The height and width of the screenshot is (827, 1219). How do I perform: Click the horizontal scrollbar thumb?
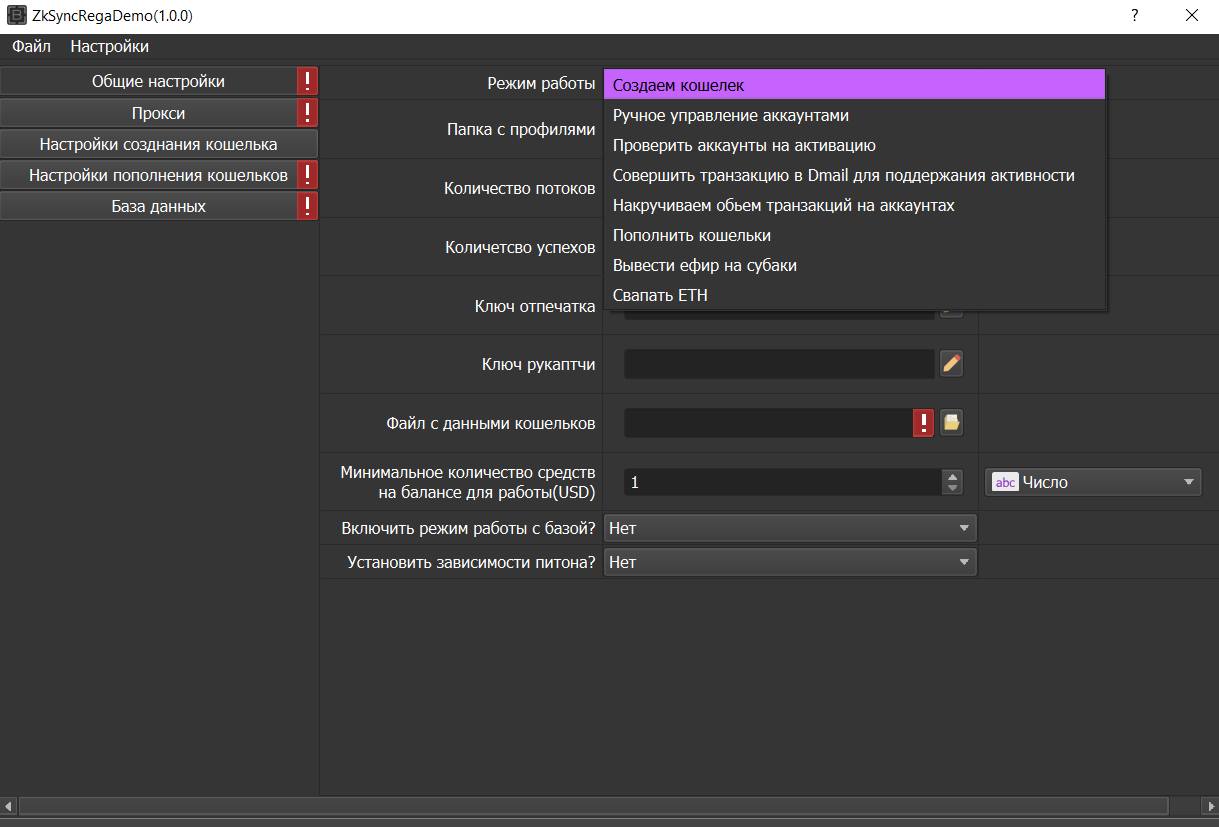tap(593, 806)
